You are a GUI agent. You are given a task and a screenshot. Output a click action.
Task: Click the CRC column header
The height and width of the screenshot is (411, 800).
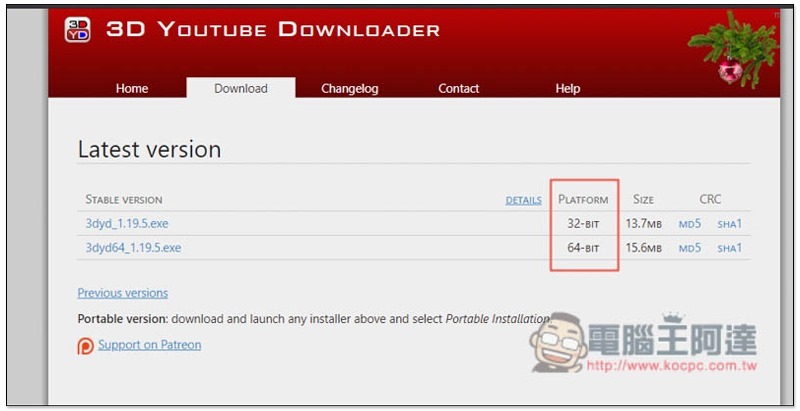pyautogui.click(x=710, y=199)
